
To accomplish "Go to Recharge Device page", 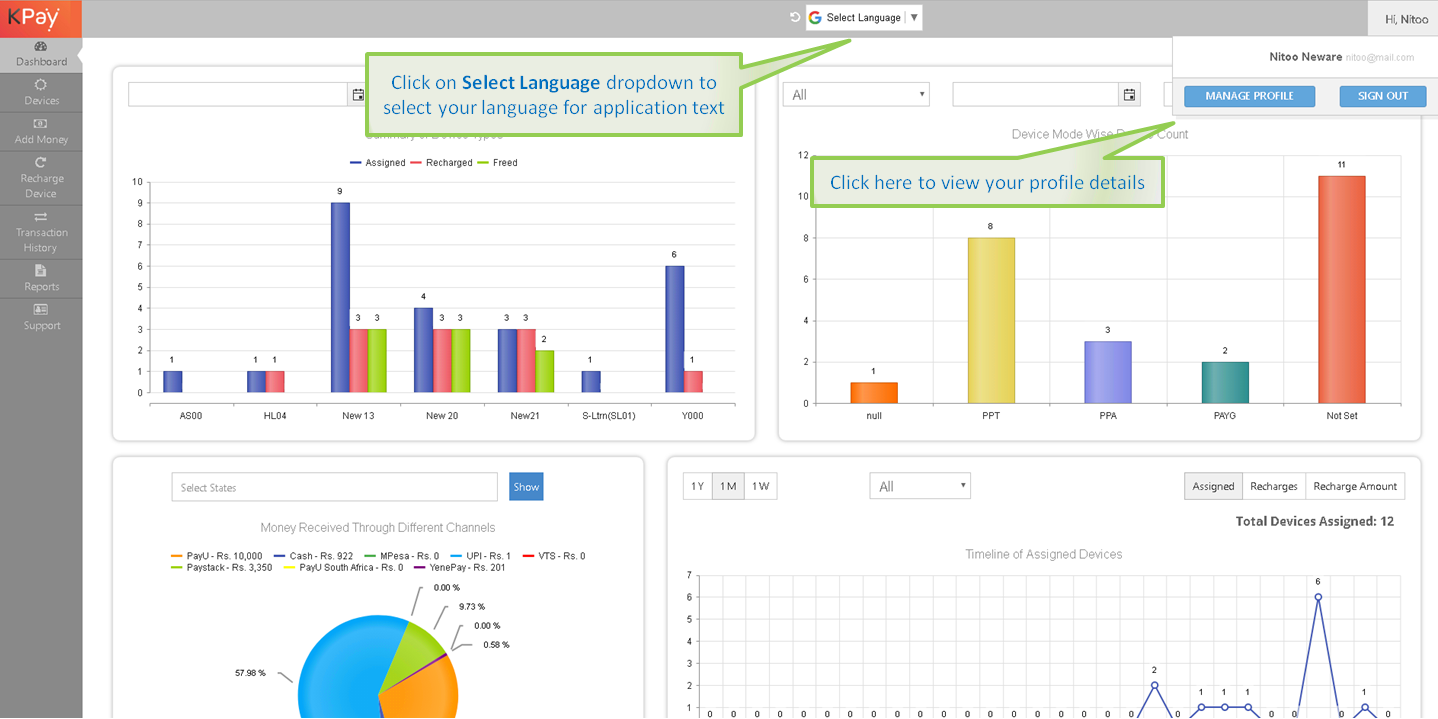I will (x=41, y=177).
